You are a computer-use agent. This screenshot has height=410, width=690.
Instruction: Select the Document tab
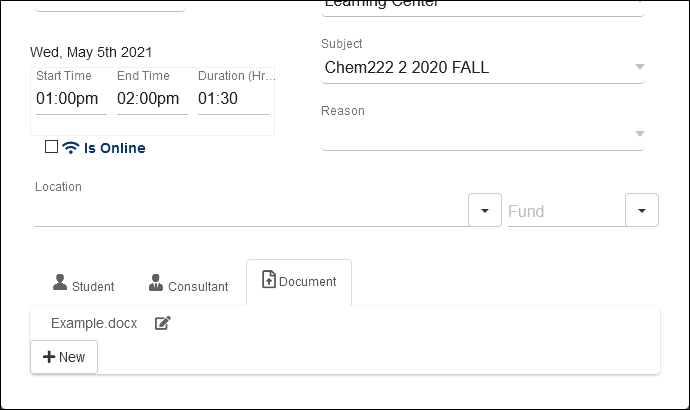pyautogui.click(x=299, y=282)
